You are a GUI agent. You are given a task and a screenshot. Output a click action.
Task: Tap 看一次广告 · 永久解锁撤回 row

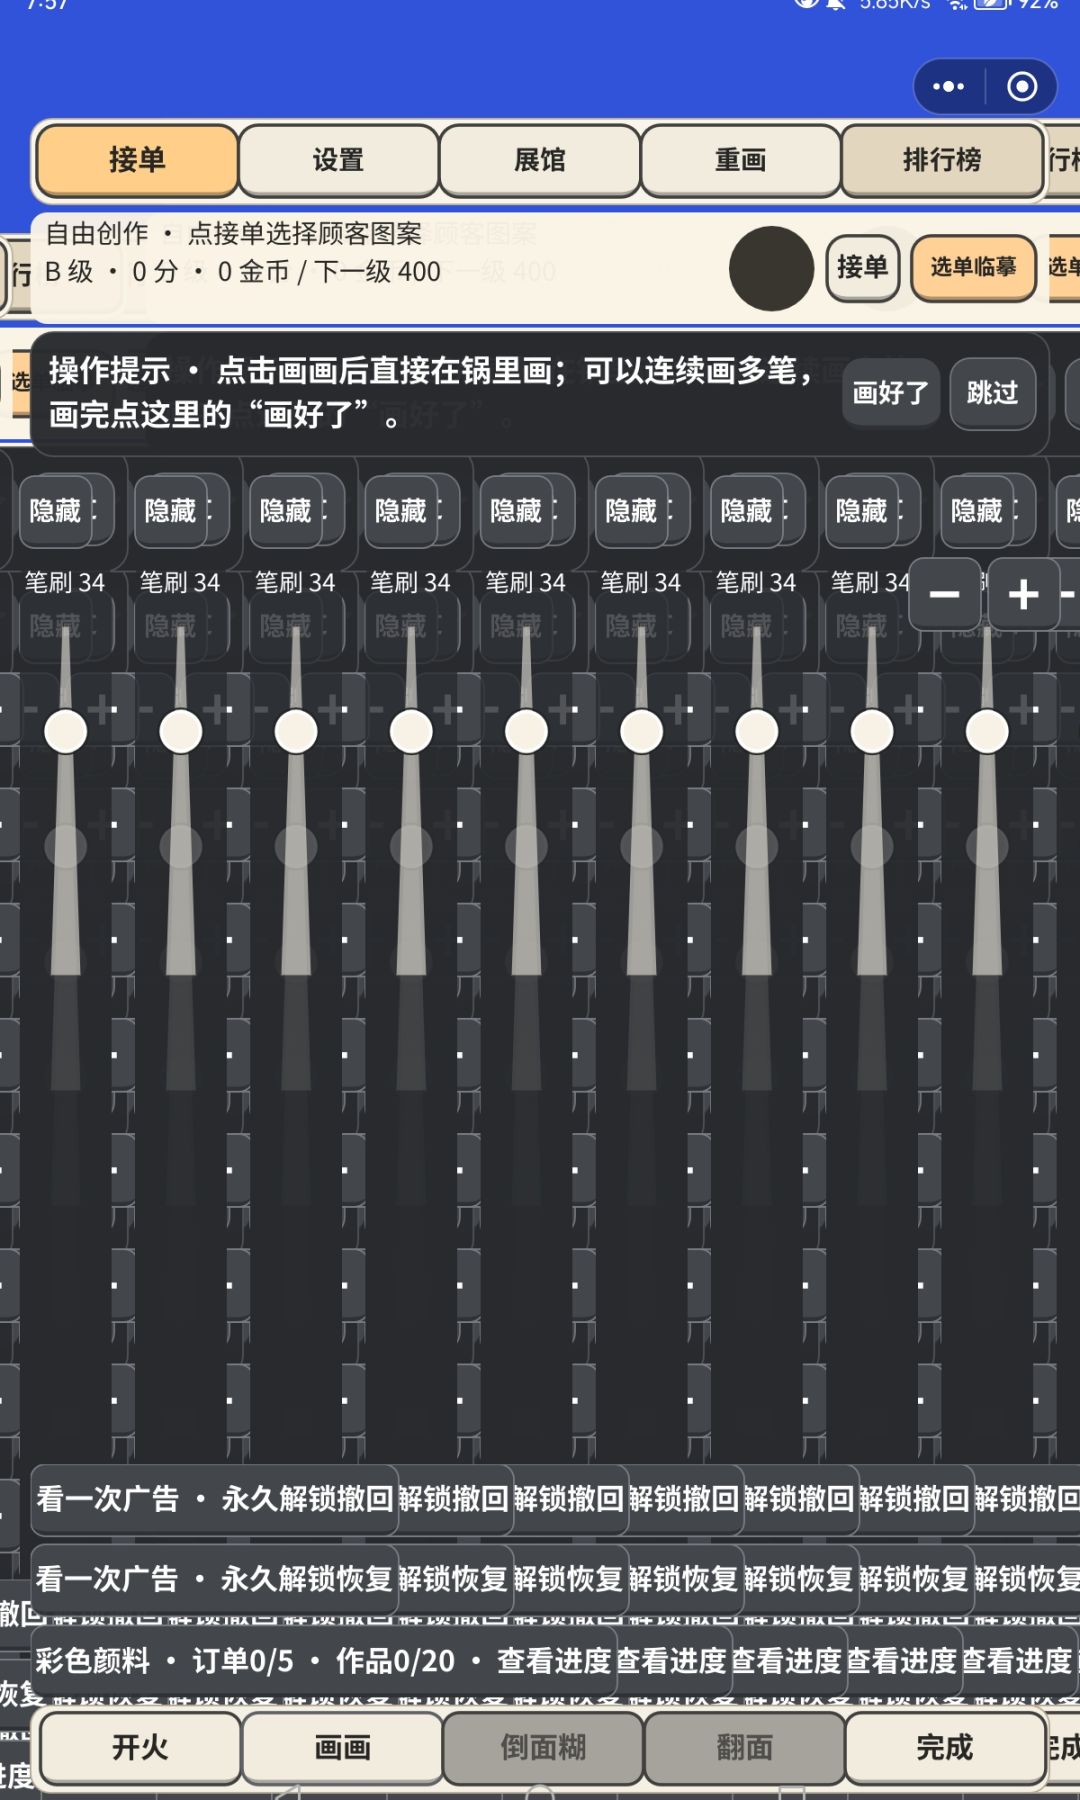(214, 1499)
